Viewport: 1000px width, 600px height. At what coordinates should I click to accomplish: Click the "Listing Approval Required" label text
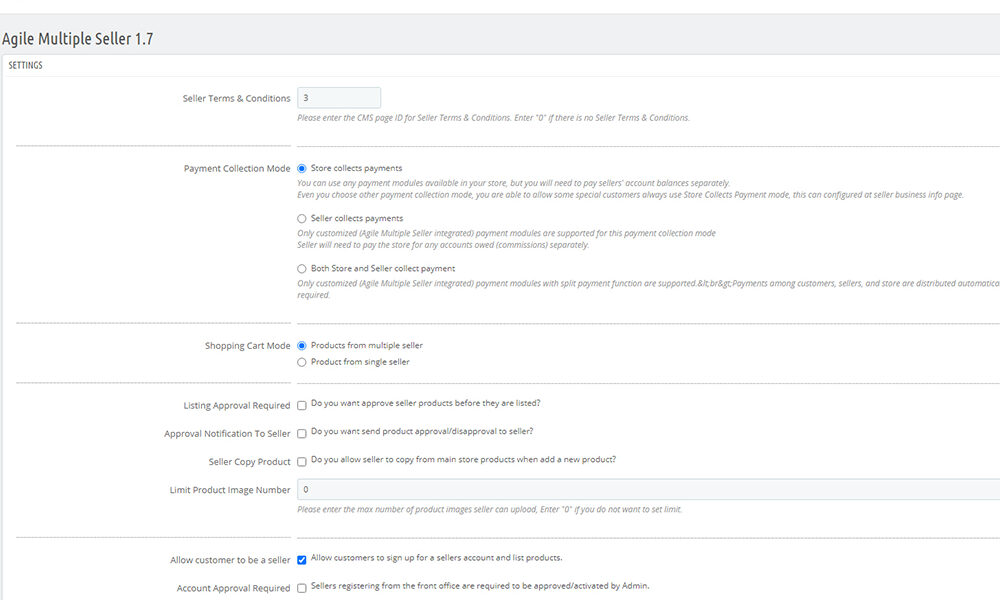(x=237, y=406)
